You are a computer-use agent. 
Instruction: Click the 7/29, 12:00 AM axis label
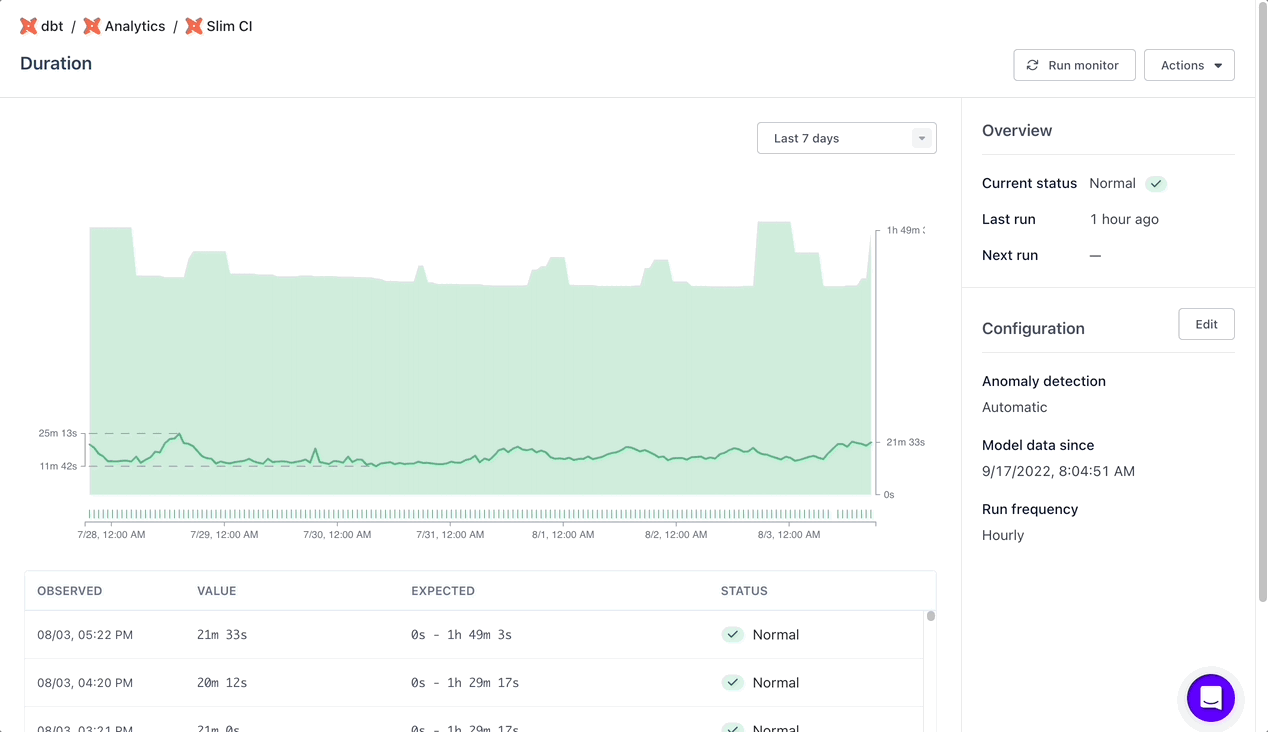point(224,535)
